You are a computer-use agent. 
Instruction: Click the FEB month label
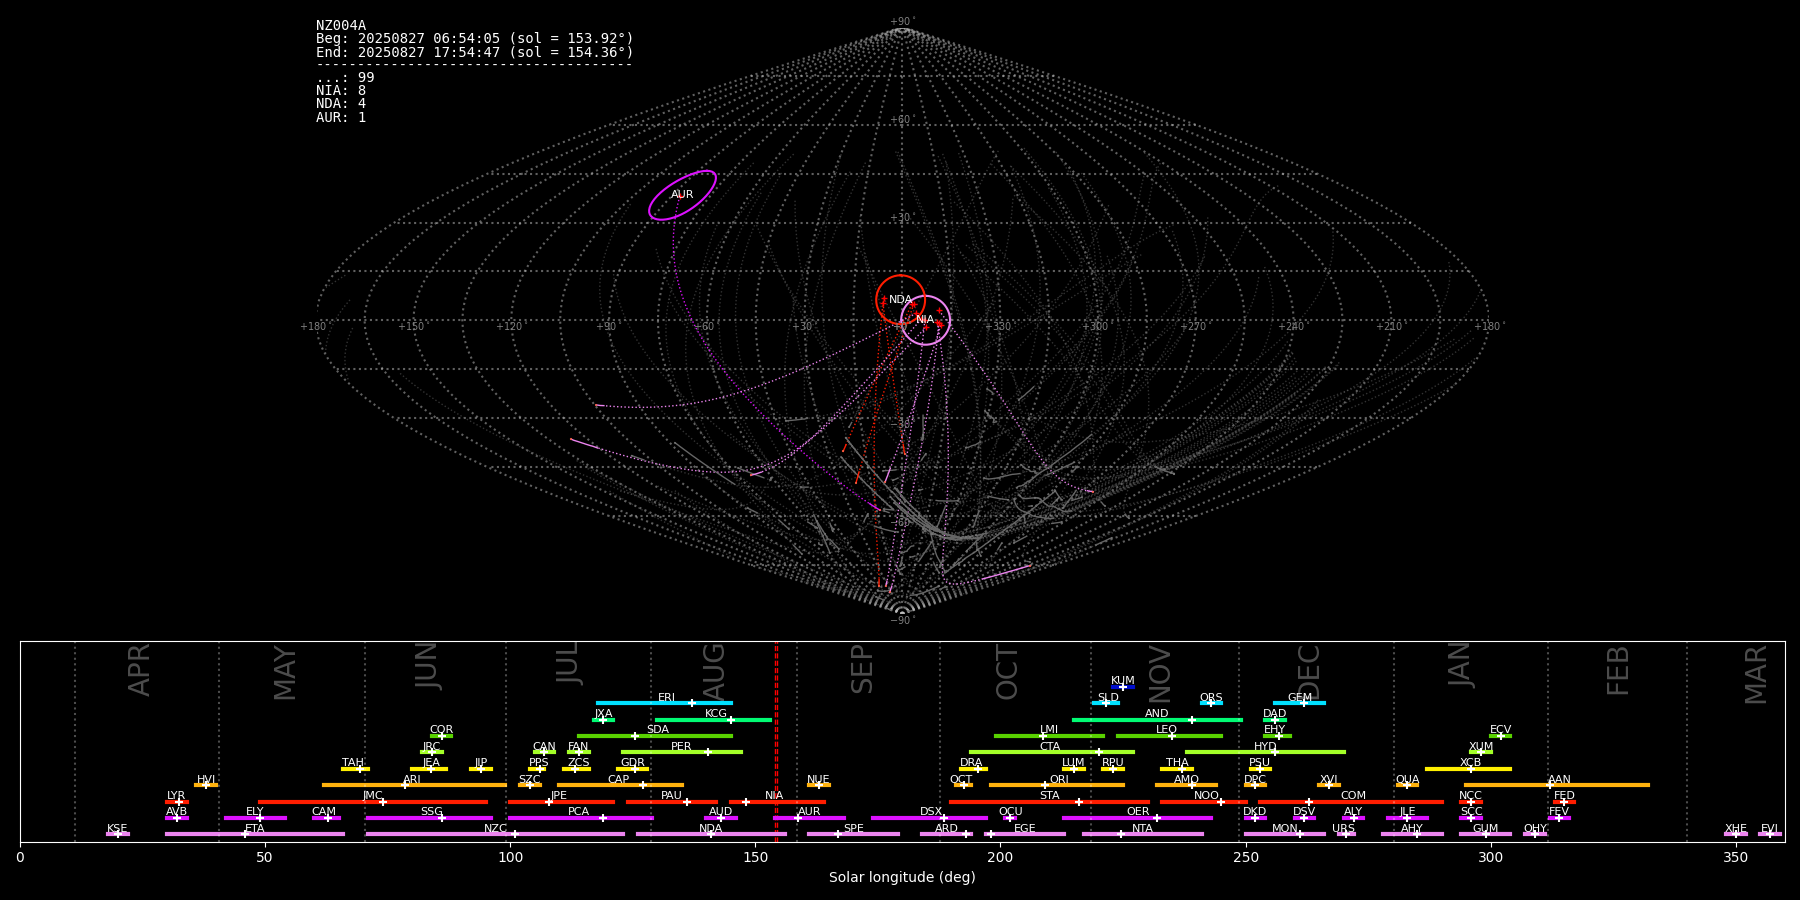pyautogui.click(x=1618, y=670)
